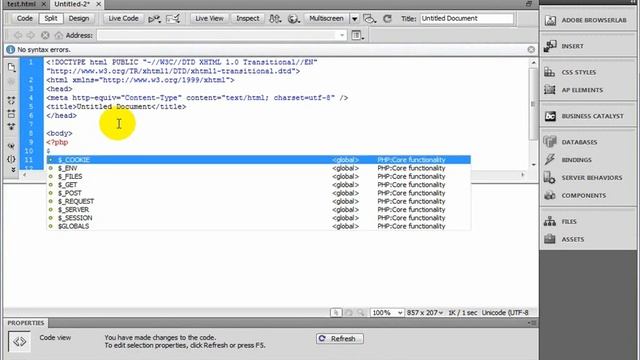Refresh Design View toolbar icon

click(x=387, y=19)
